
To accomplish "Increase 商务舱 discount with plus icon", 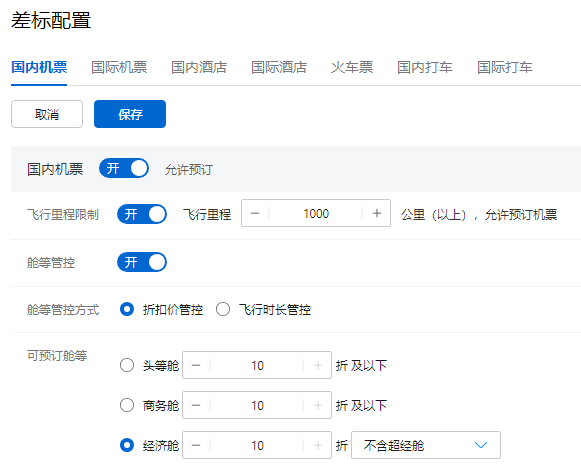I will (x=318, y=405).
